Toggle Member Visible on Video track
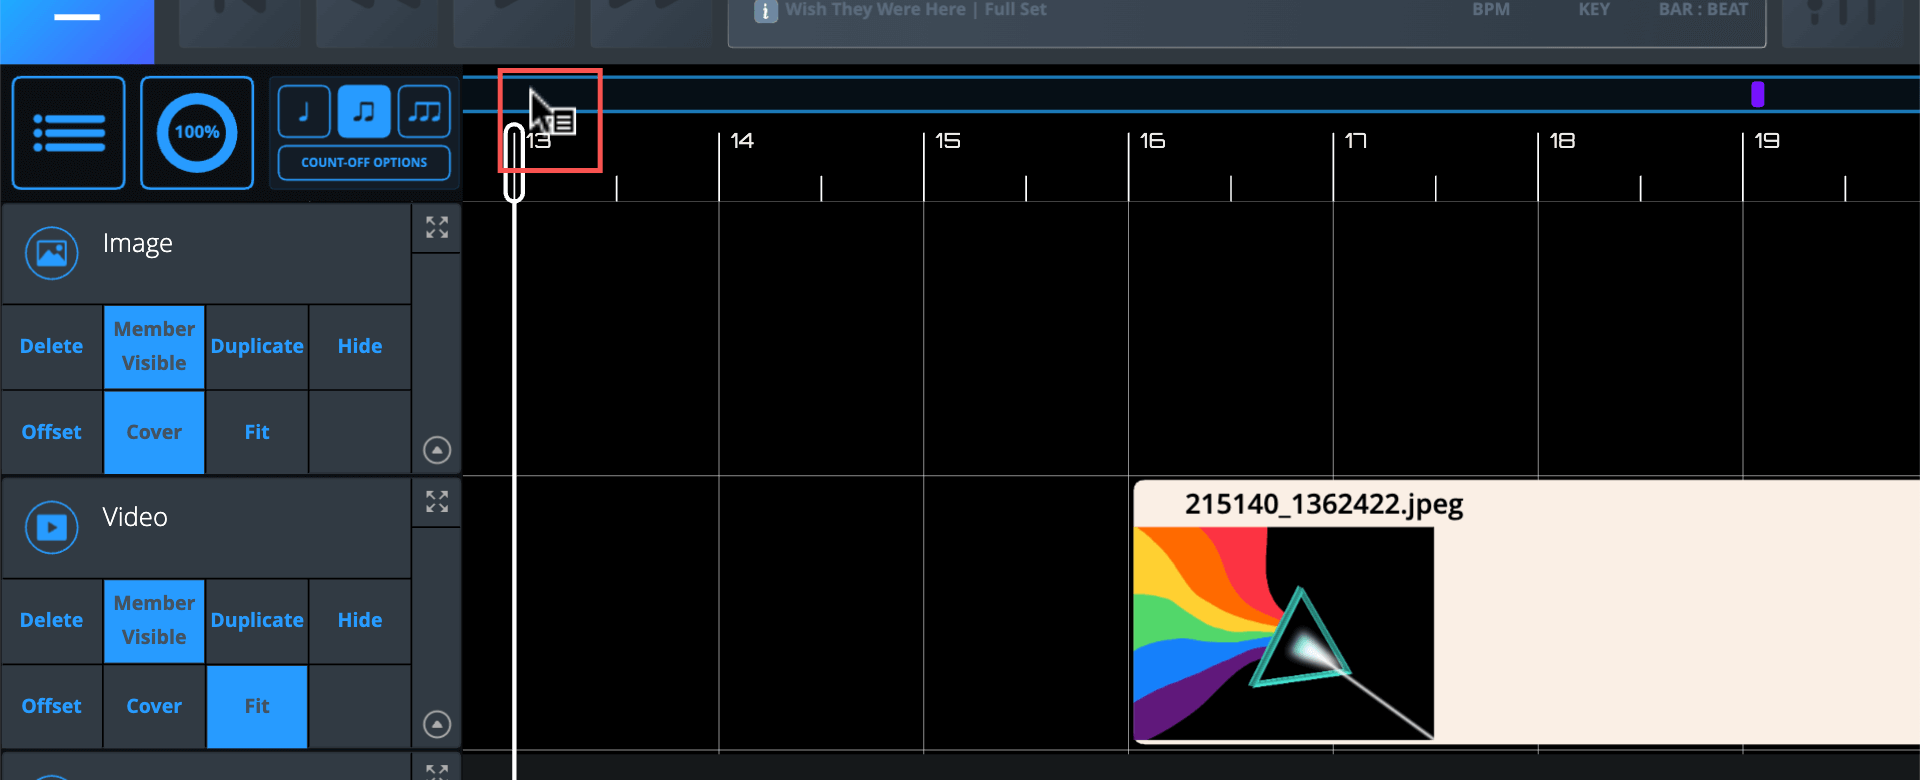Viewport: 1920px width, 780px height. (154, 620)
